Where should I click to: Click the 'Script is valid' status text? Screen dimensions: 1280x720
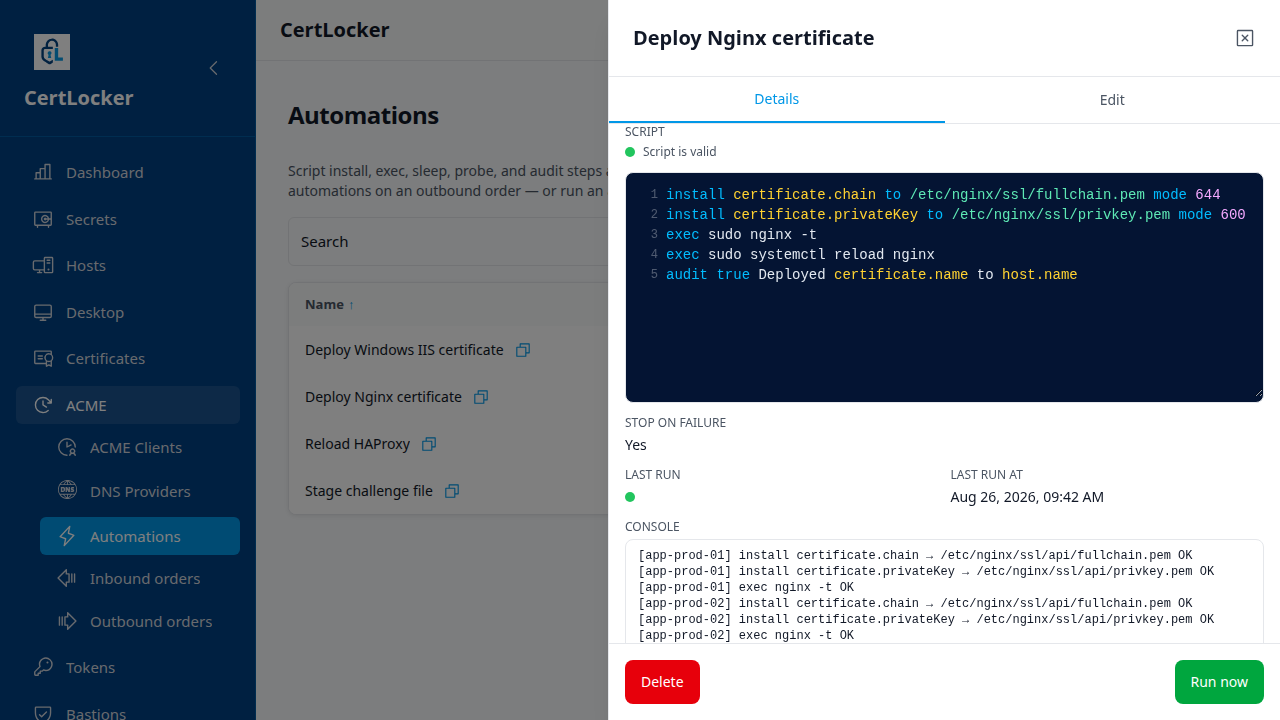[x=680, y=152]
